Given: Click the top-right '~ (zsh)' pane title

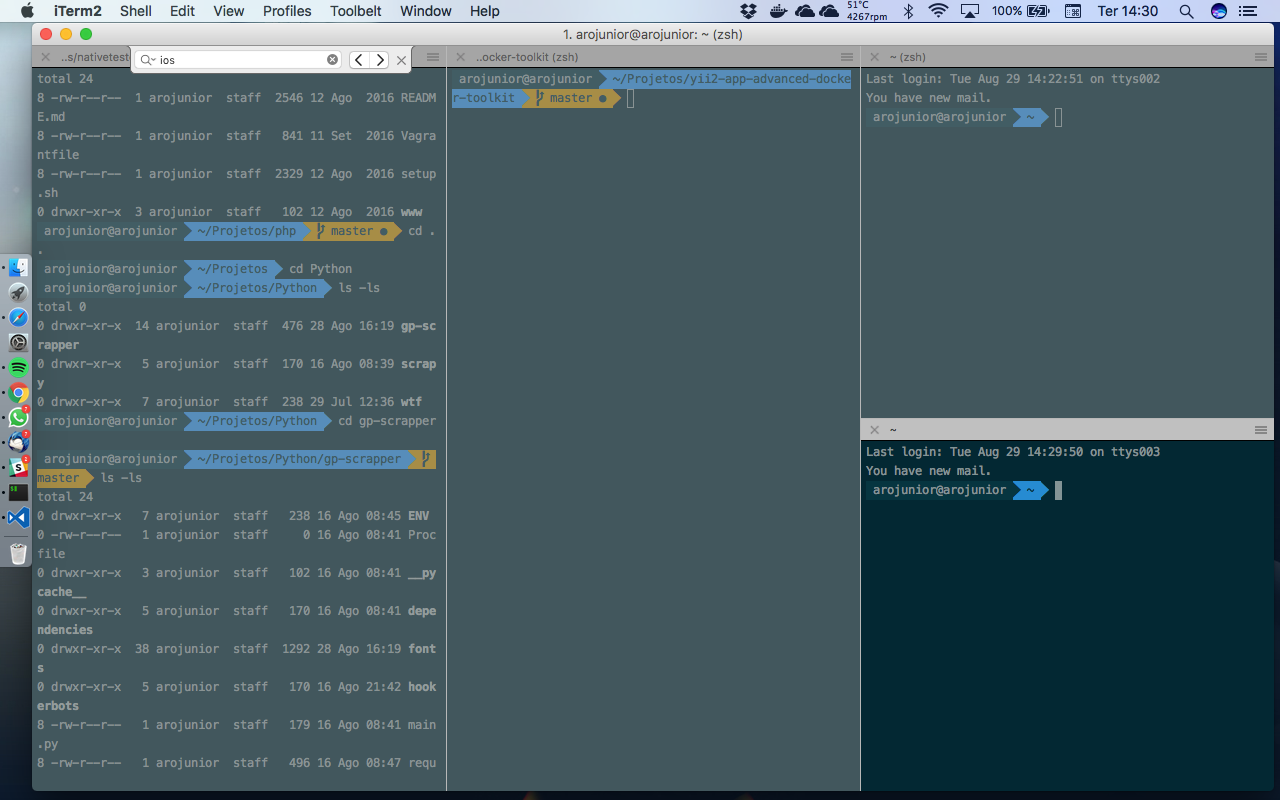Looking at the screenshot, I should (x=907, y=57).
